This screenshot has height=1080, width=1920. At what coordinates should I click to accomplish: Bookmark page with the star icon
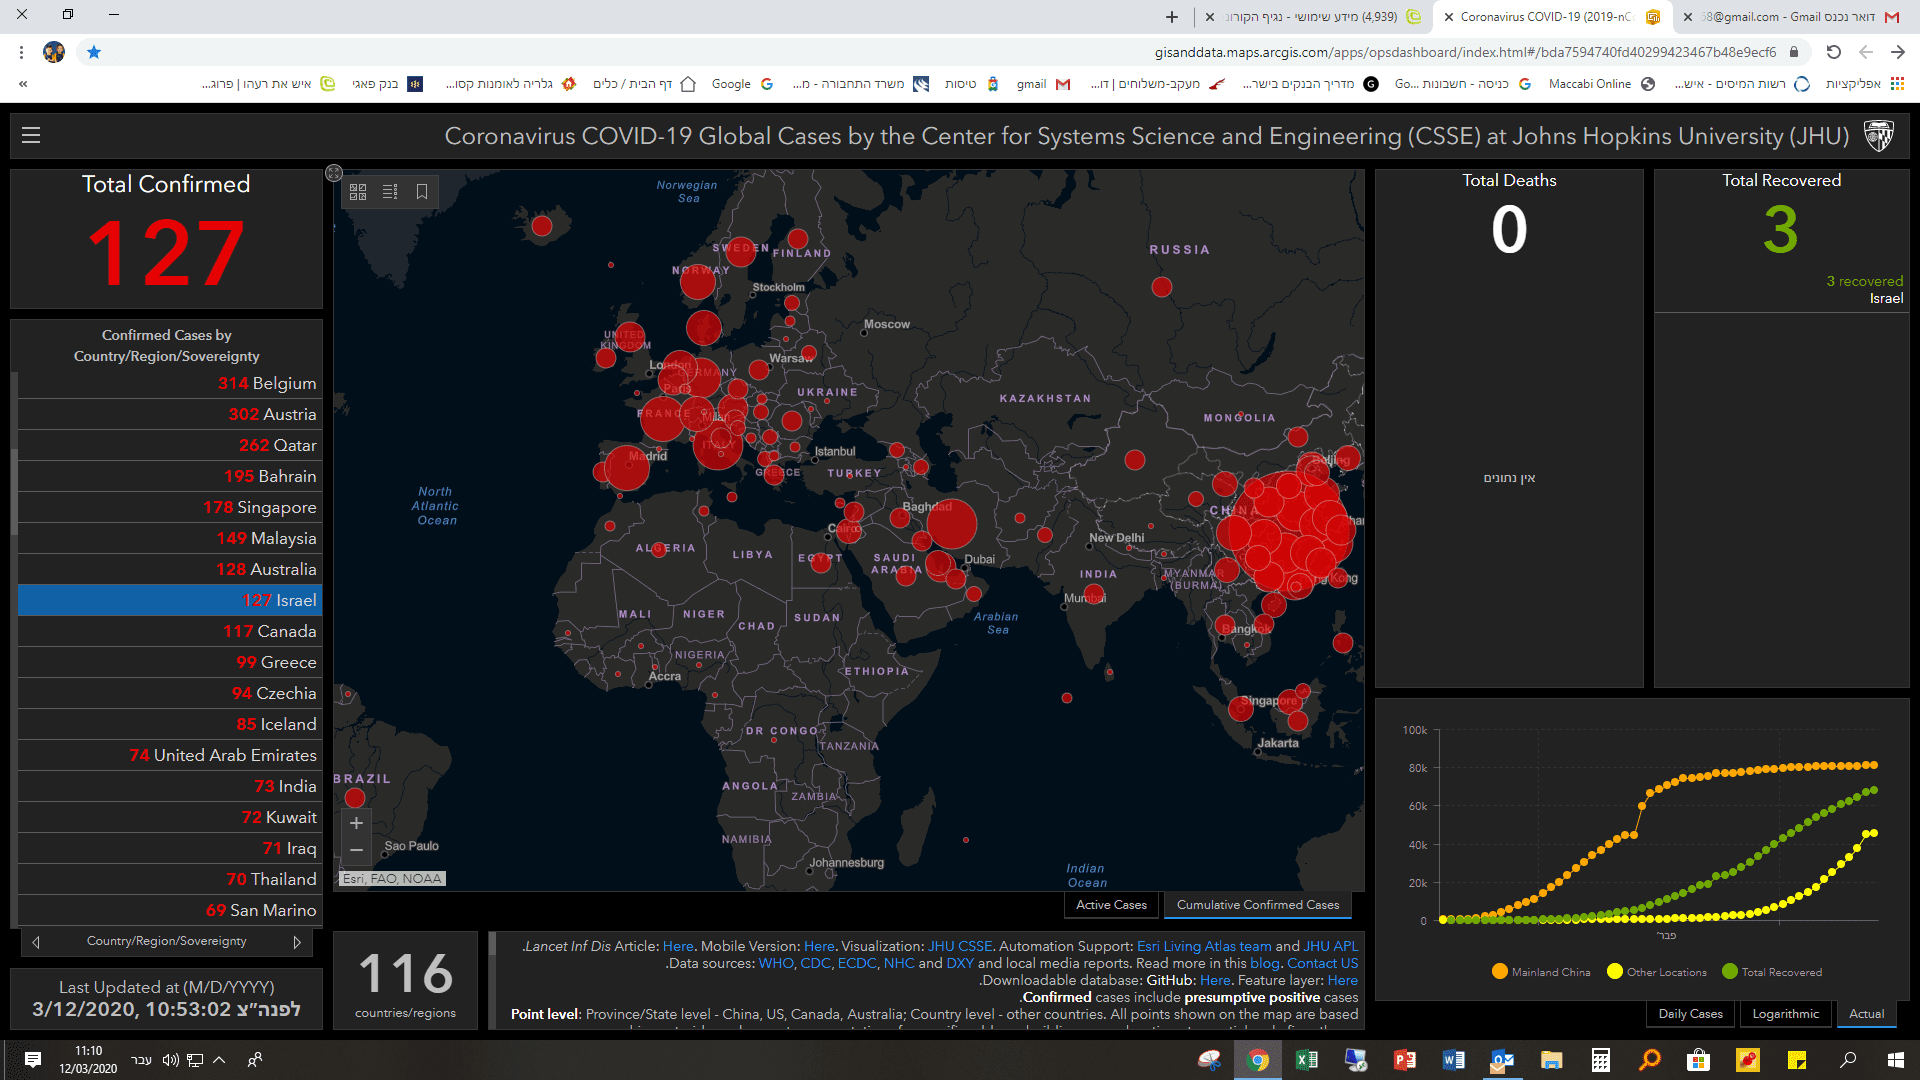pyautogui.click(x=94, y=52)
